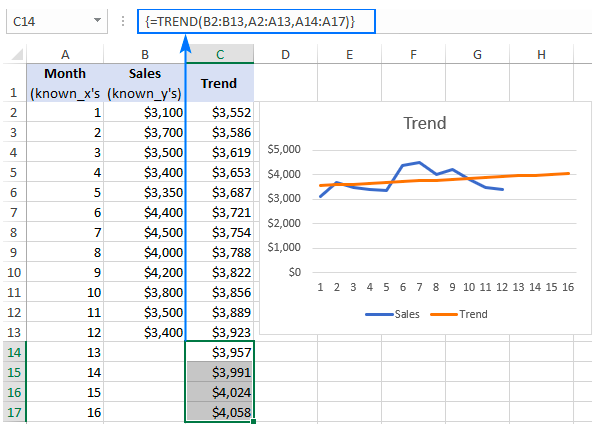The height and width of the screenshot is (428, 601).
Task: Select row 1 header
Action: point(14,83)
